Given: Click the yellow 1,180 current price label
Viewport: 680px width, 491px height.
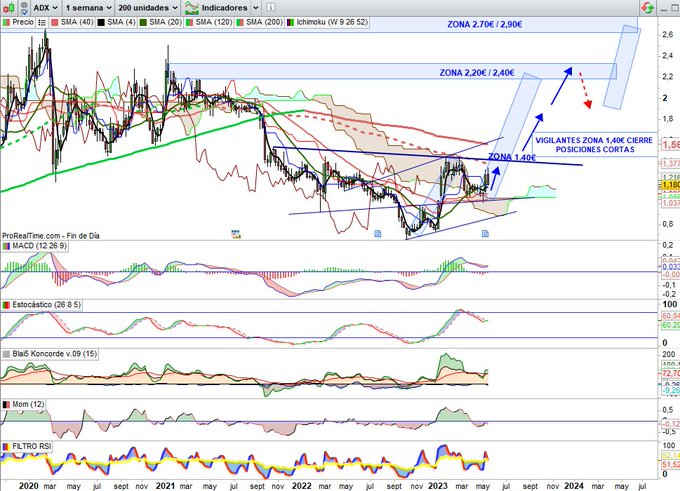Looking at the screenshot, I should (670, 185).
